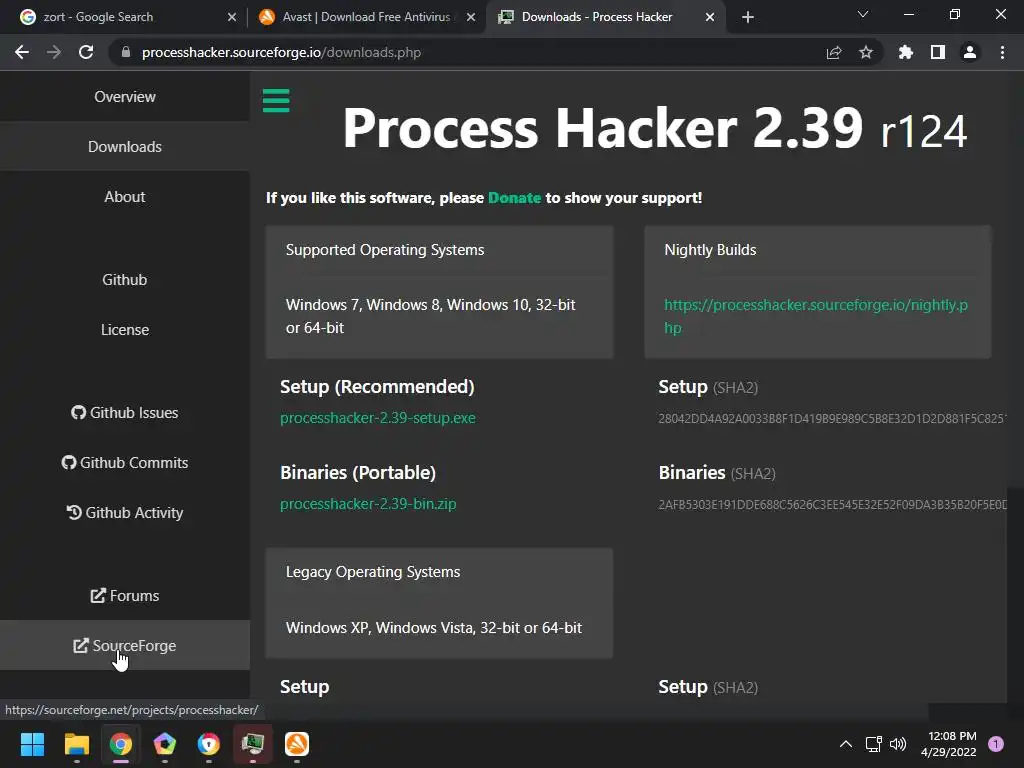Open Github Issues in the sidebar

(125, 413)
